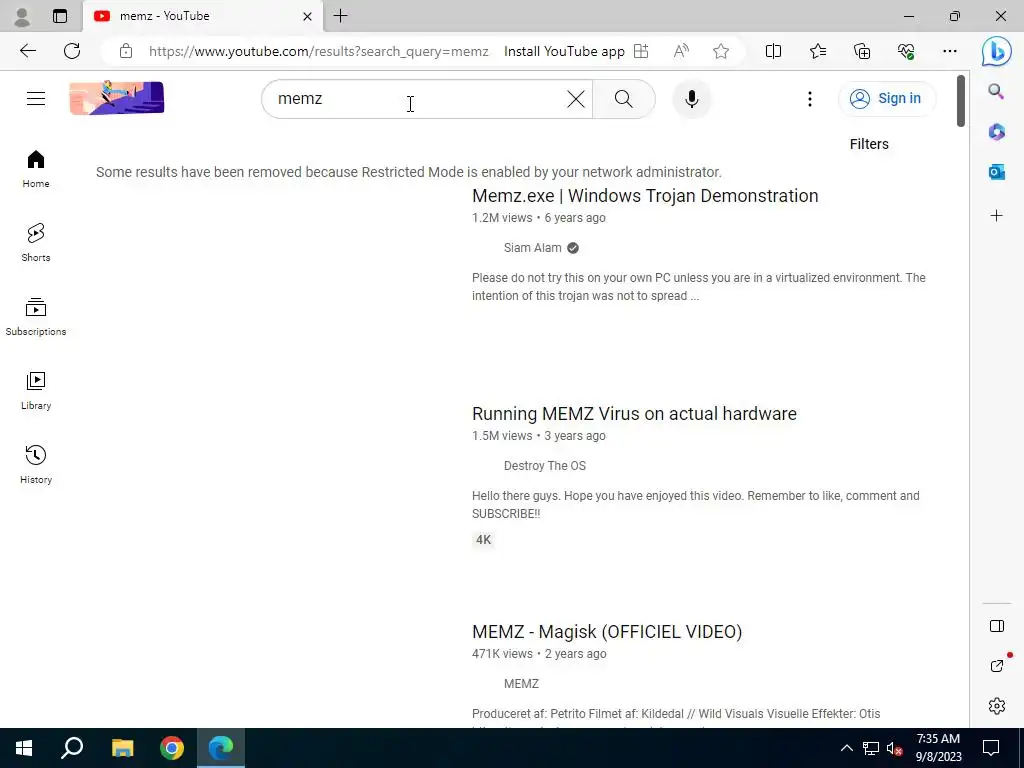Open History in the sidebar
Image resolution: width=1024 pixels, height=768 pixels.
tap(36, 464)
